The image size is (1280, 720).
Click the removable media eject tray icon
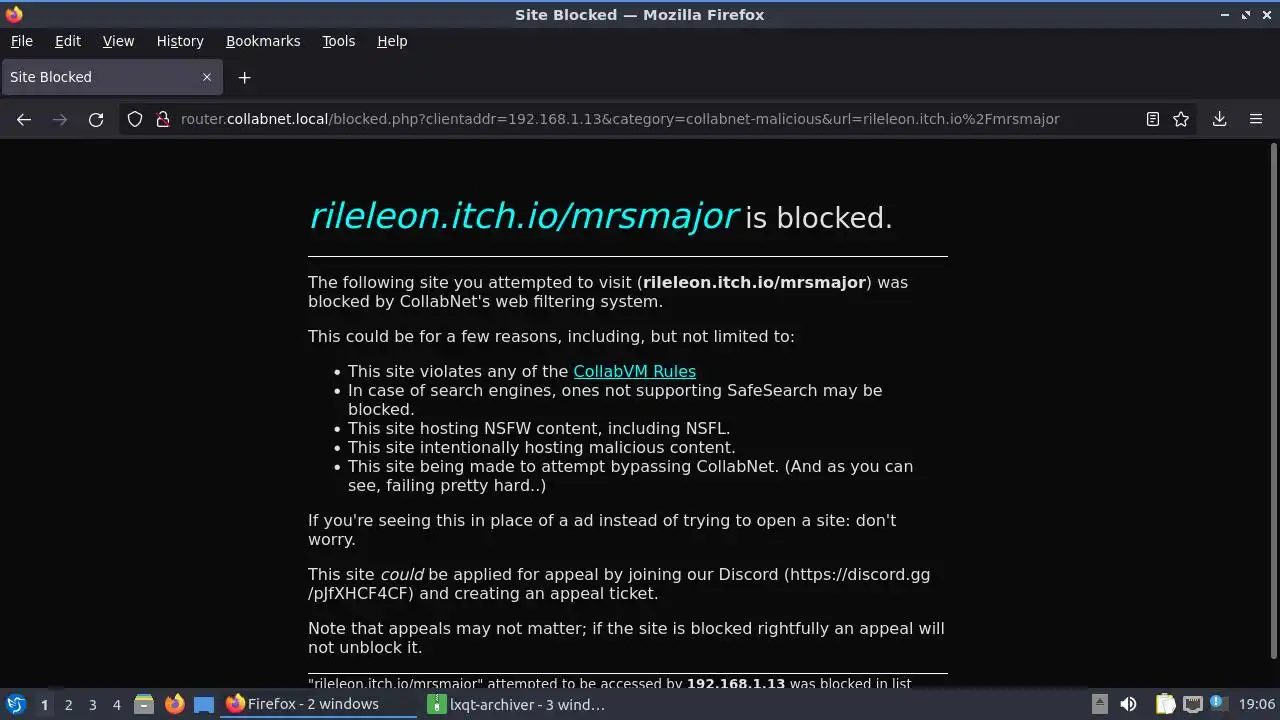point(1099,704)
